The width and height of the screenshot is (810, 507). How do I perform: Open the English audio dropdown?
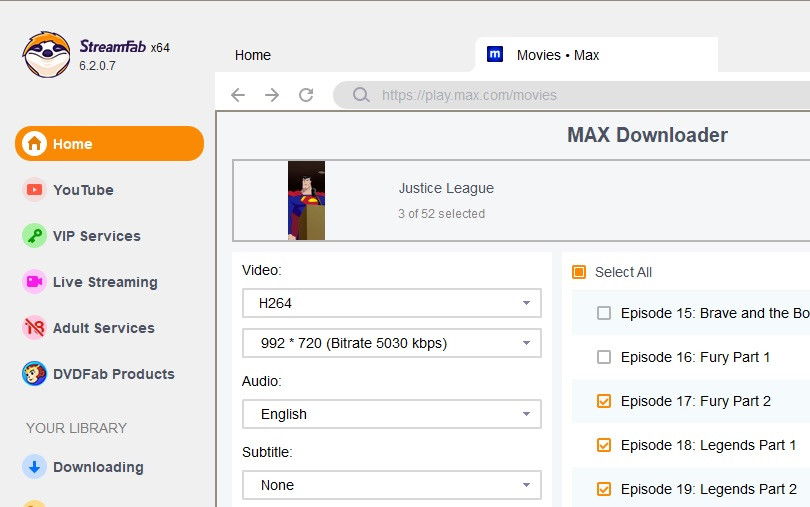pyautogui.click(x=391, y=414)
